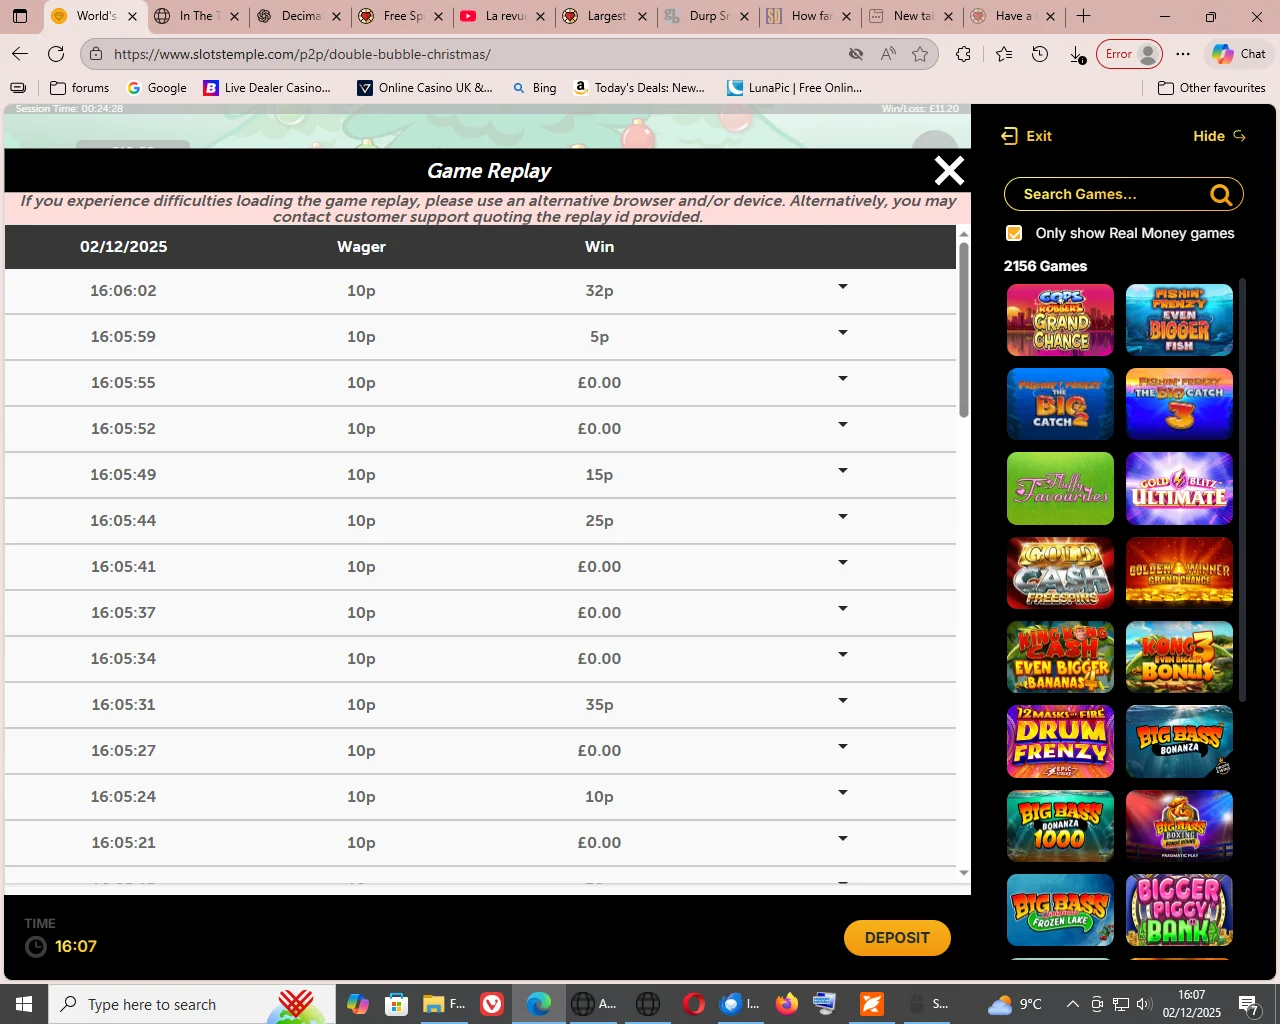This screenshot has width=1280, height=1024.
Task: Expand the 16:05:31 replay row
Action: pos(843,701)
